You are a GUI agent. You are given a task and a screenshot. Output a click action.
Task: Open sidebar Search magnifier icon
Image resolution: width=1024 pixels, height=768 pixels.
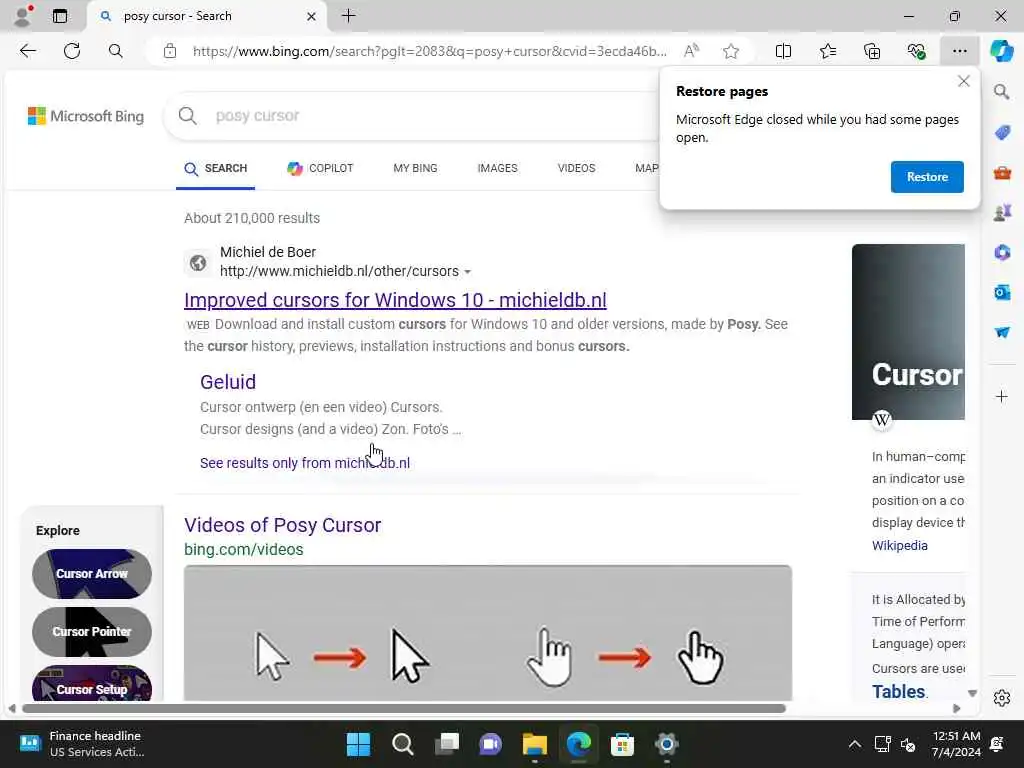tap(1002, 91)
